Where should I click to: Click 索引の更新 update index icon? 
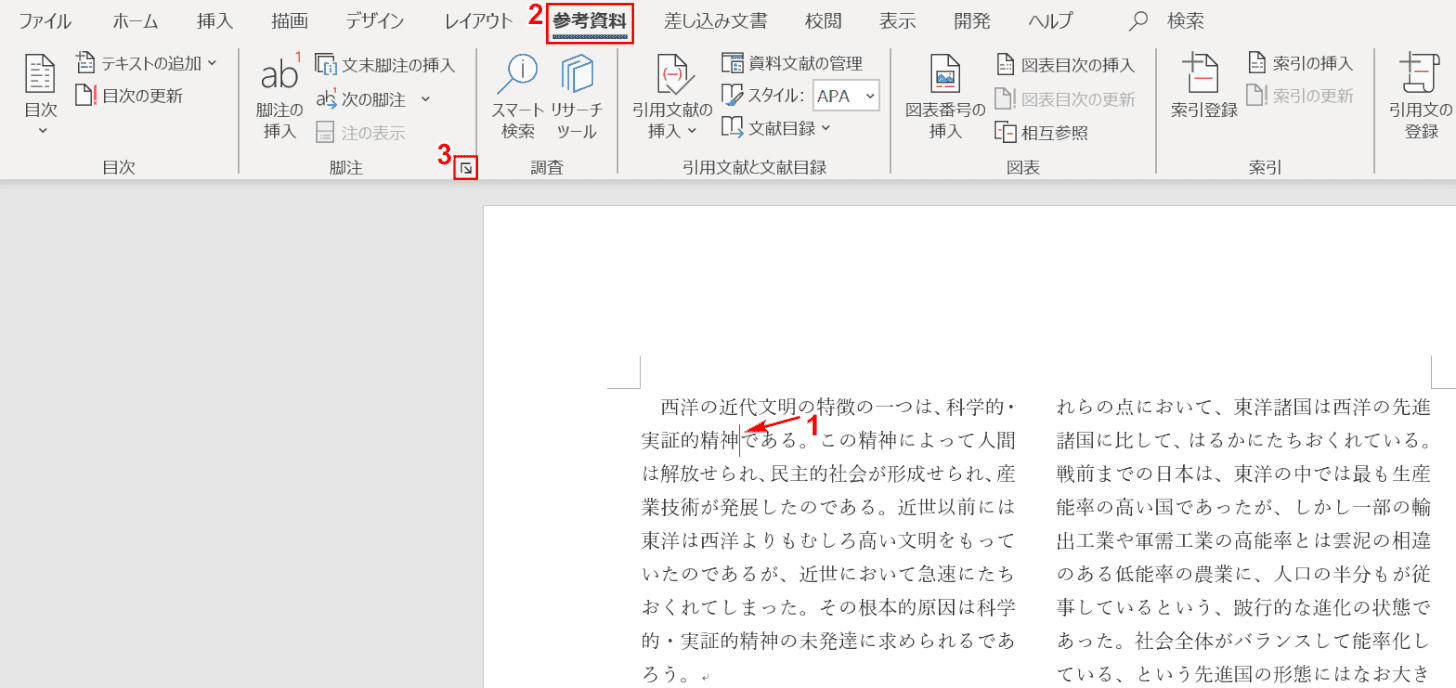(x=1257, y=96)
